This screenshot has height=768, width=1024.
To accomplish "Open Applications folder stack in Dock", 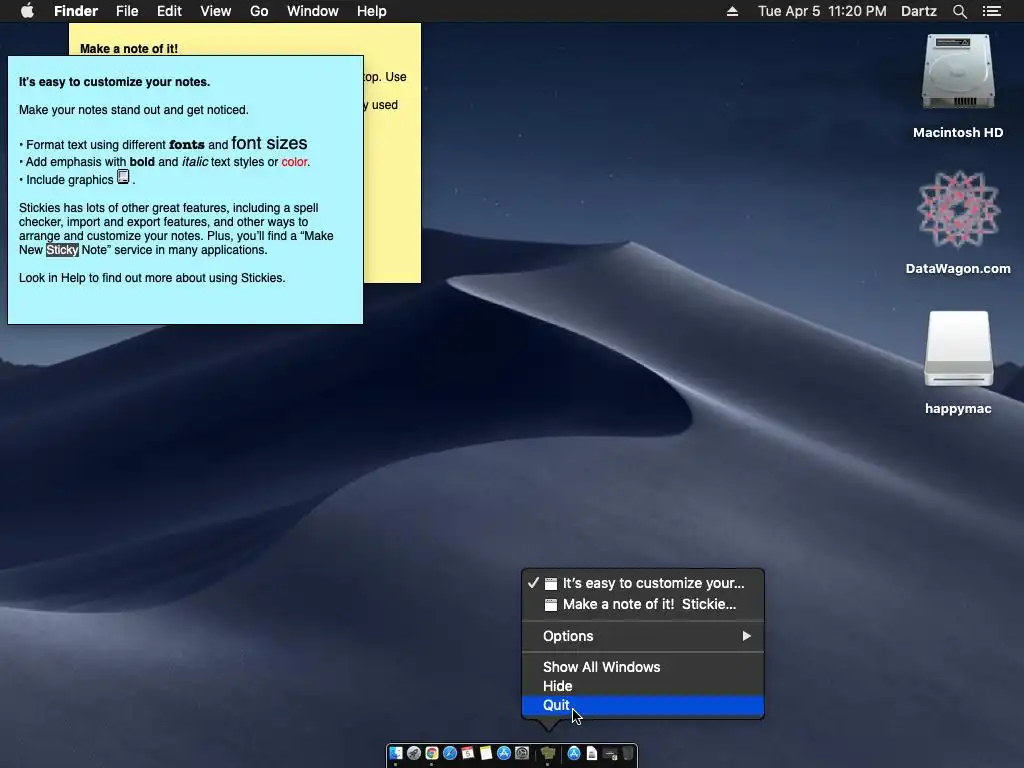I will [x=574, y=754].
